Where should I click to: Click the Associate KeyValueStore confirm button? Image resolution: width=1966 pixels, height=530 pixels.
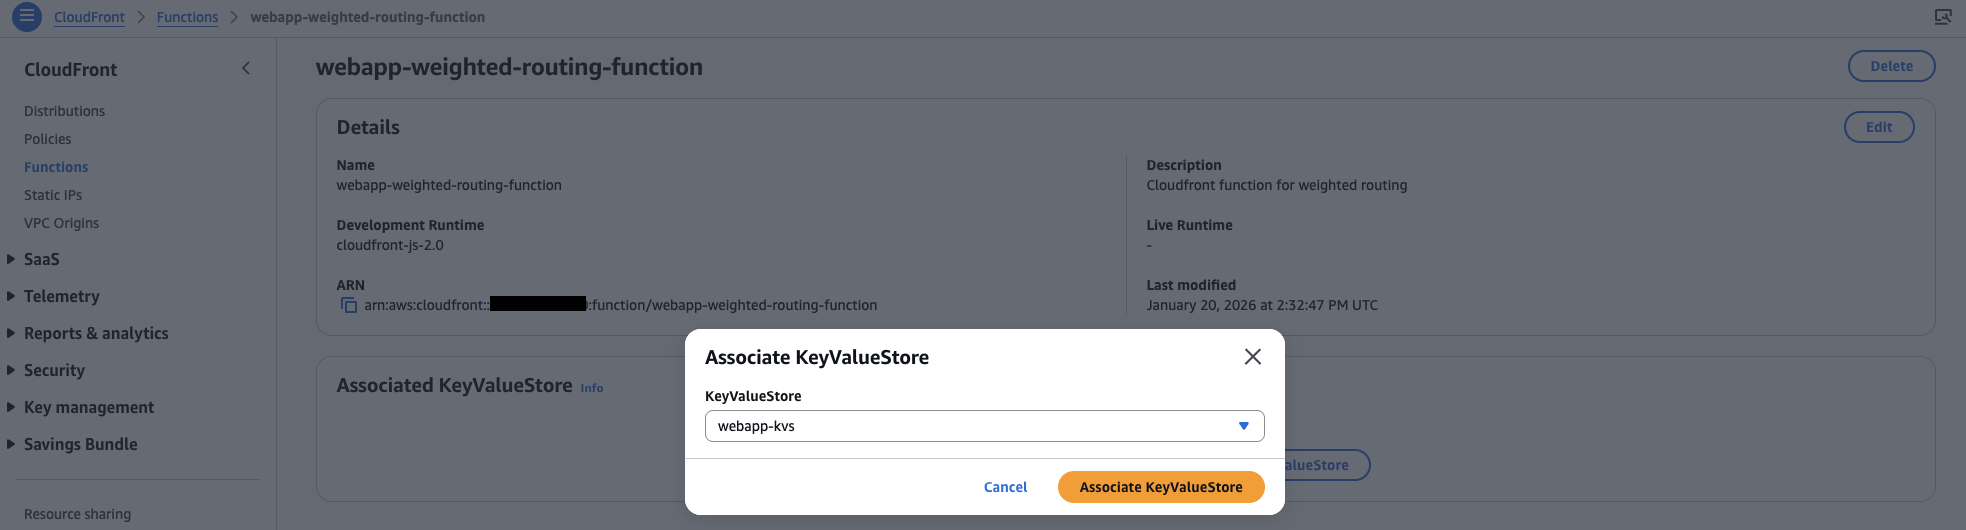[1160, 487]
